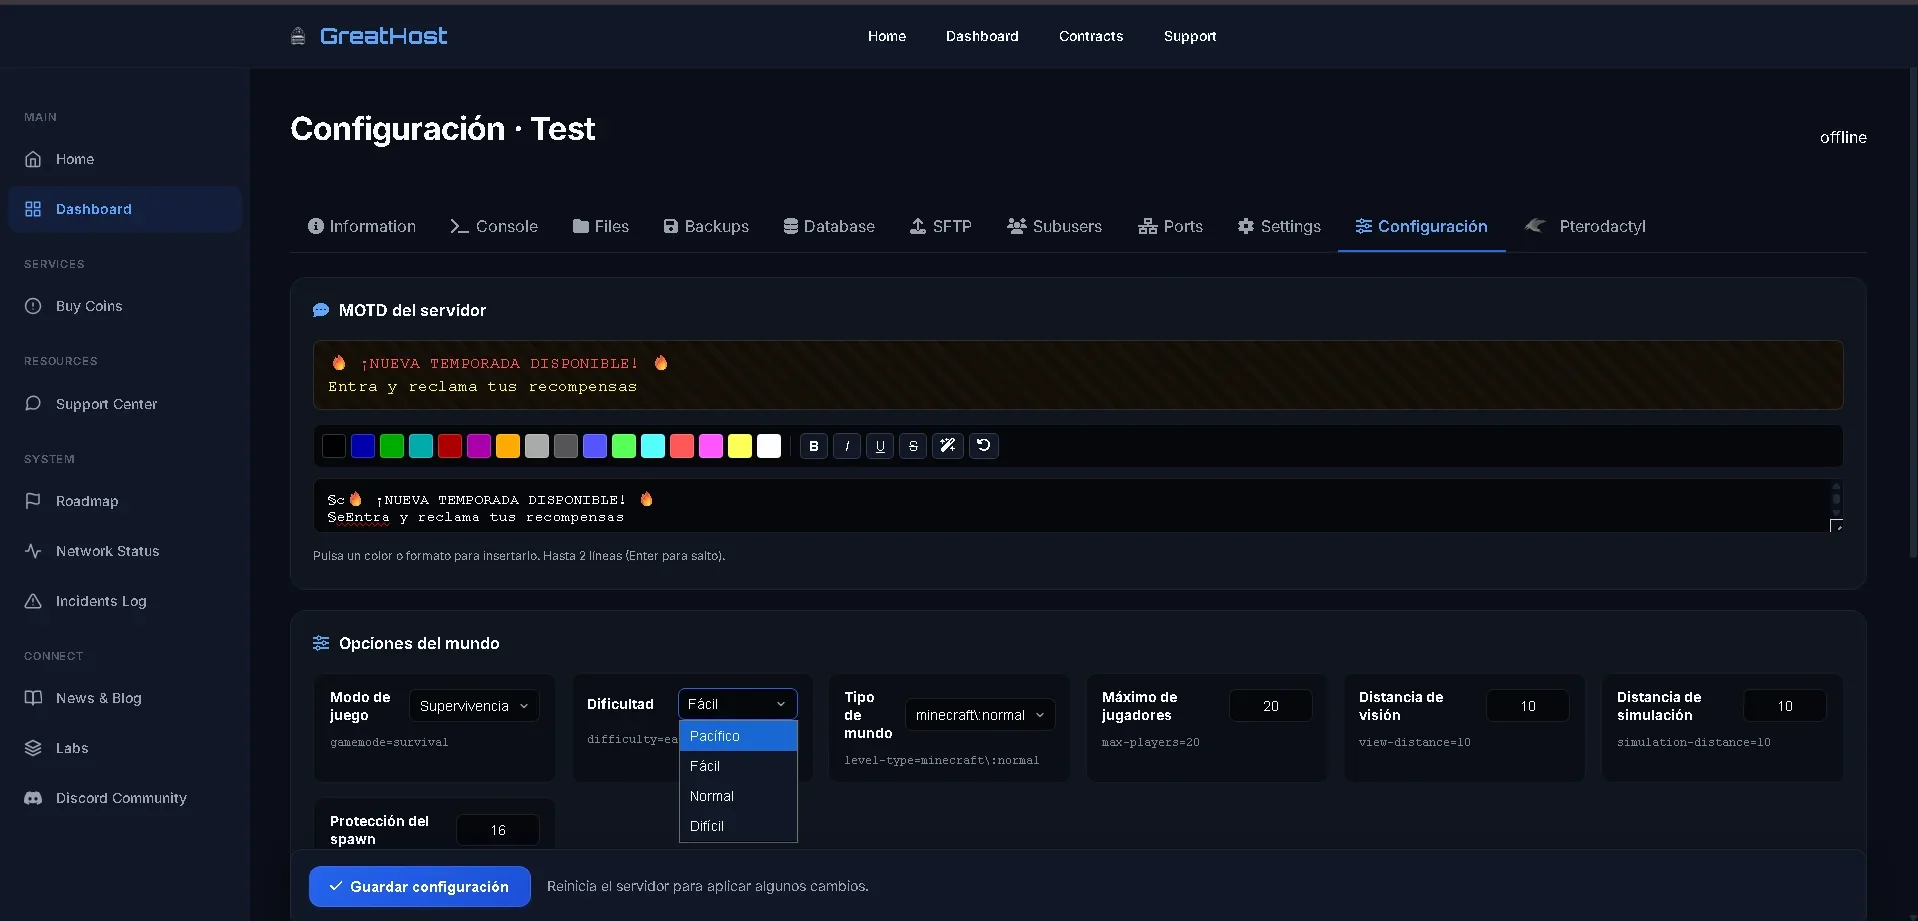Toggle italic formatting in MOTD editor

tap(847, 446)
